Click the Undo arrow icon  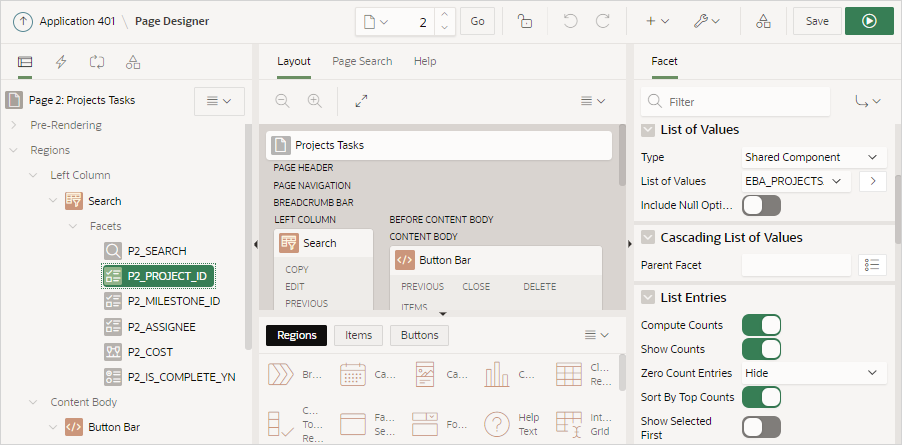pyautogui.click(x=570, y=22)
